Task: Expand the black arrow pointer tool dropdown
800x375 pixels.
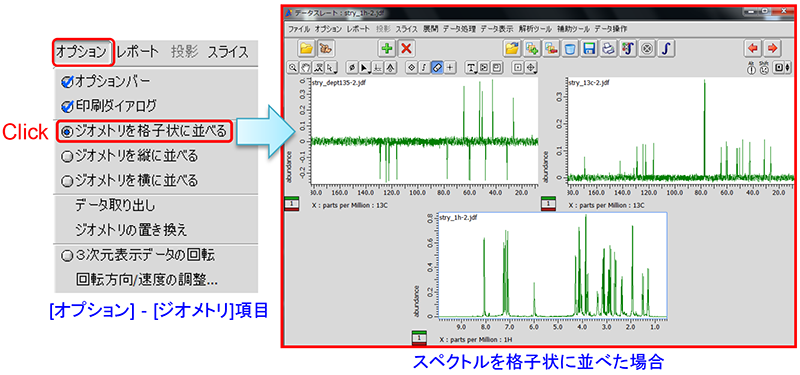Action: [364, 67]
